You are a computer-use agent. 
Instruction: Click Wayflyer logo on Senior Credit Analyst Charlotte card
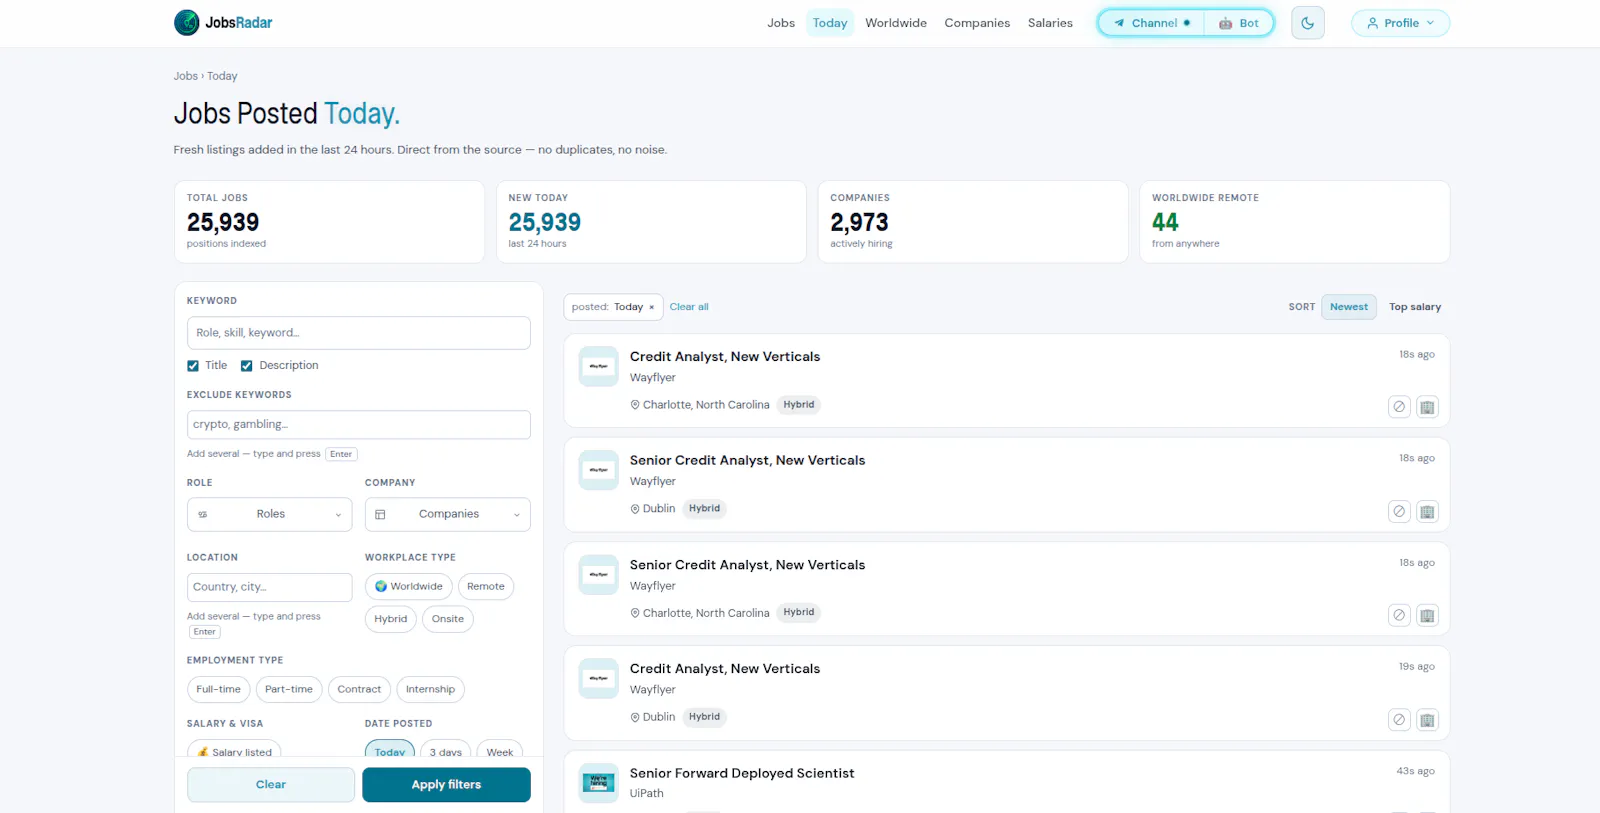(x=599, y=575)
